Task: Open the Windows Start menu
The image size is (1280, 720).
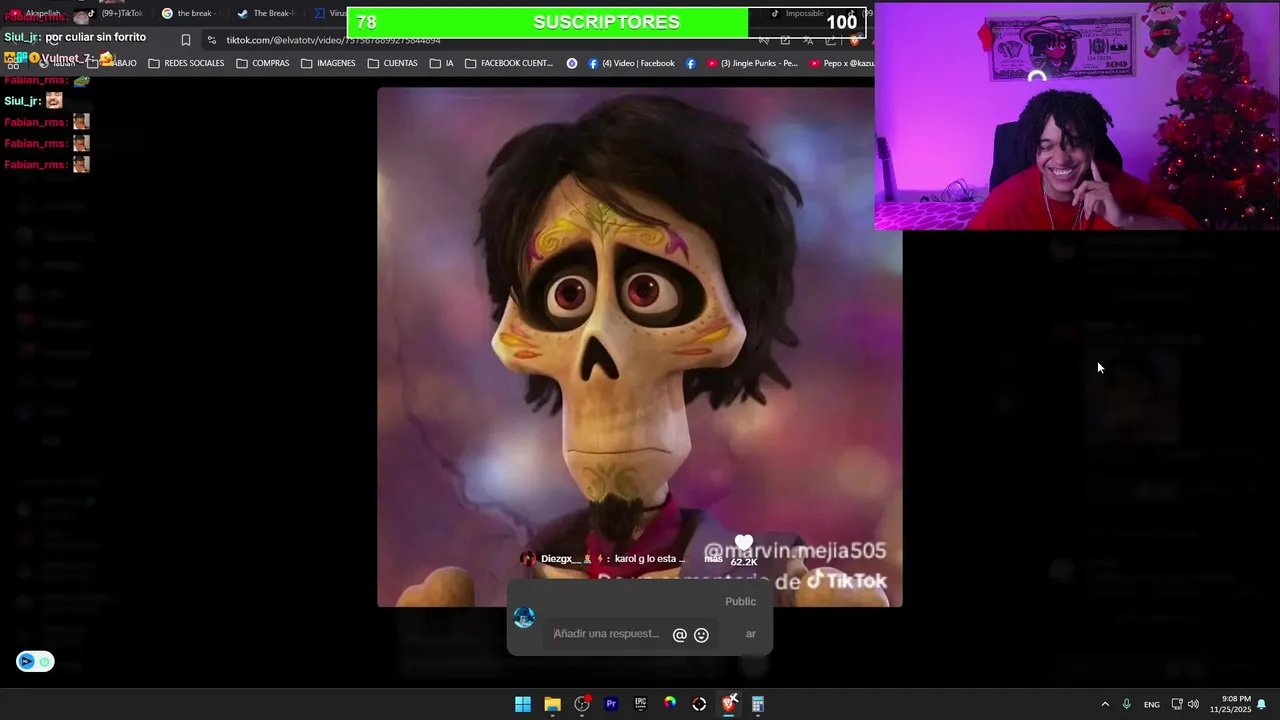Action: (x=523, y=704)
